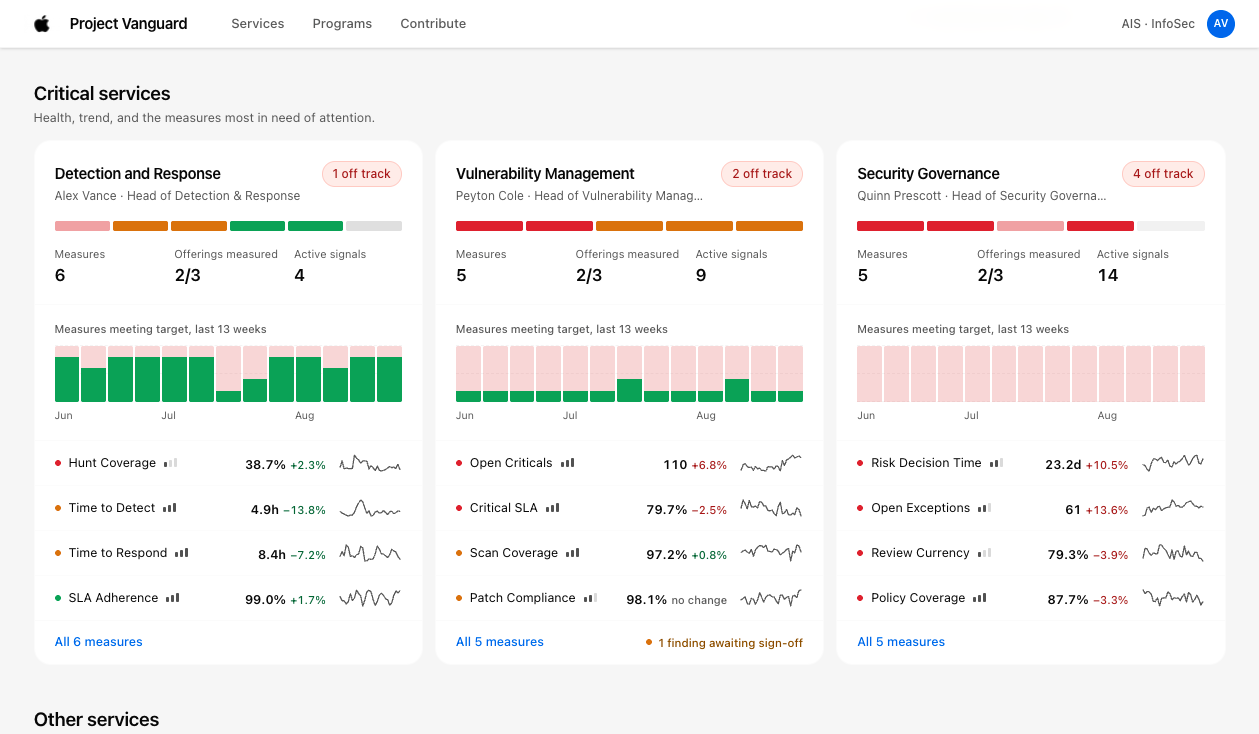Click the Review Currency sparkline chart

tap(1173, 554)
